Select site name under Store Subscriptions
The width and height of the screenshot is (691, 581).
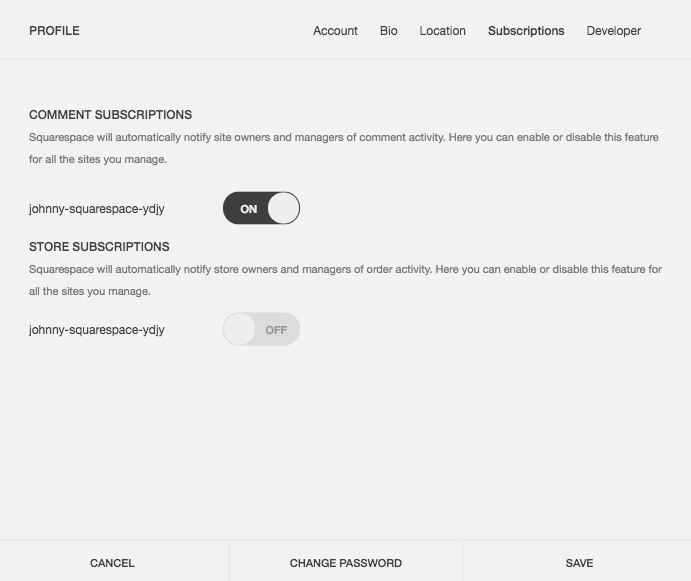click(x=97, y=330)
